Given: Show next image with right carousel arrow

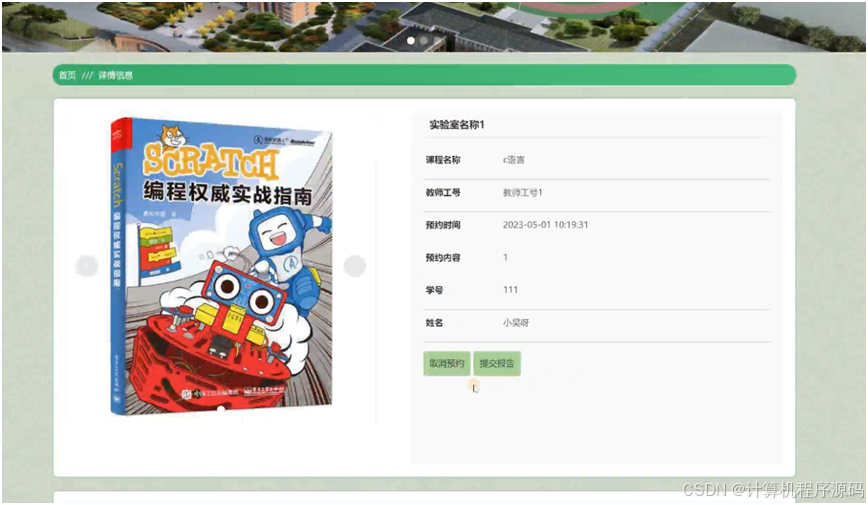Looking at the screenshot, I should (354, 266).
